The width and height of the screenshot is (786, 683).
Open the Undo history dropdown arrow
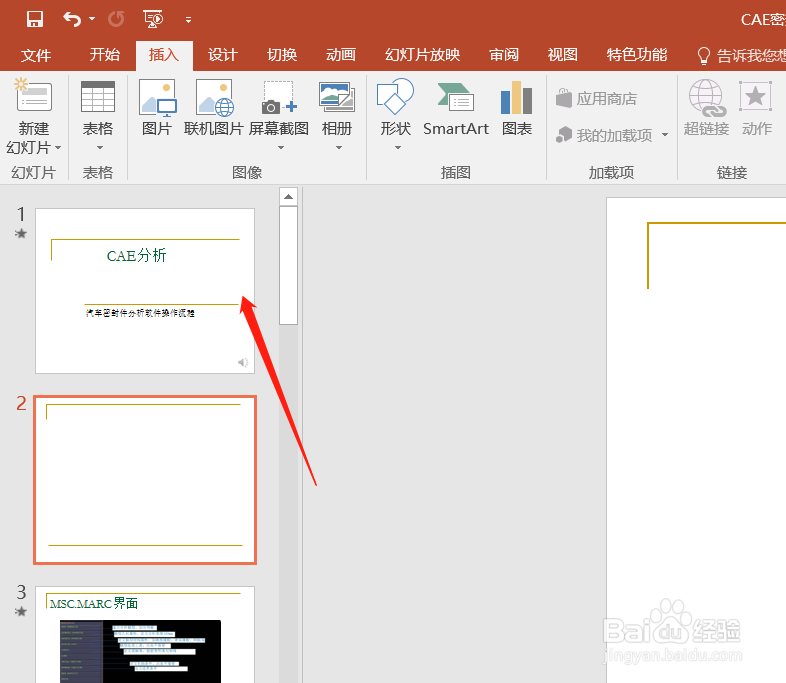point(92,19)
